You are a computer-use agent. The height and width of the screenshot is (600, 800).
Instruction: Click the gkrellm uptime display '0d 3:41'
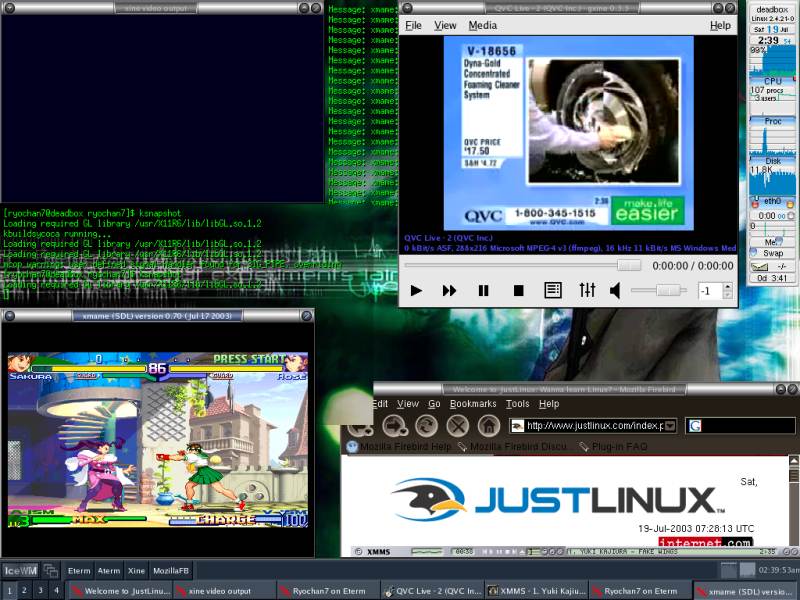click(772, 279)
